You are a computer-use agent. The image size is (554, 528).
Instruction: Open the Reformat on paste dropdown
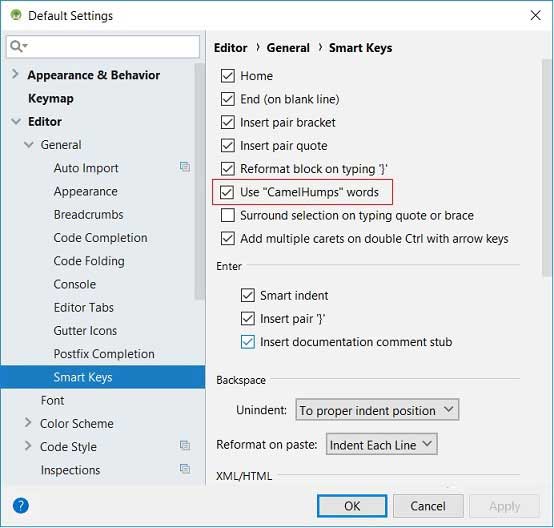(x=381, y=444)
